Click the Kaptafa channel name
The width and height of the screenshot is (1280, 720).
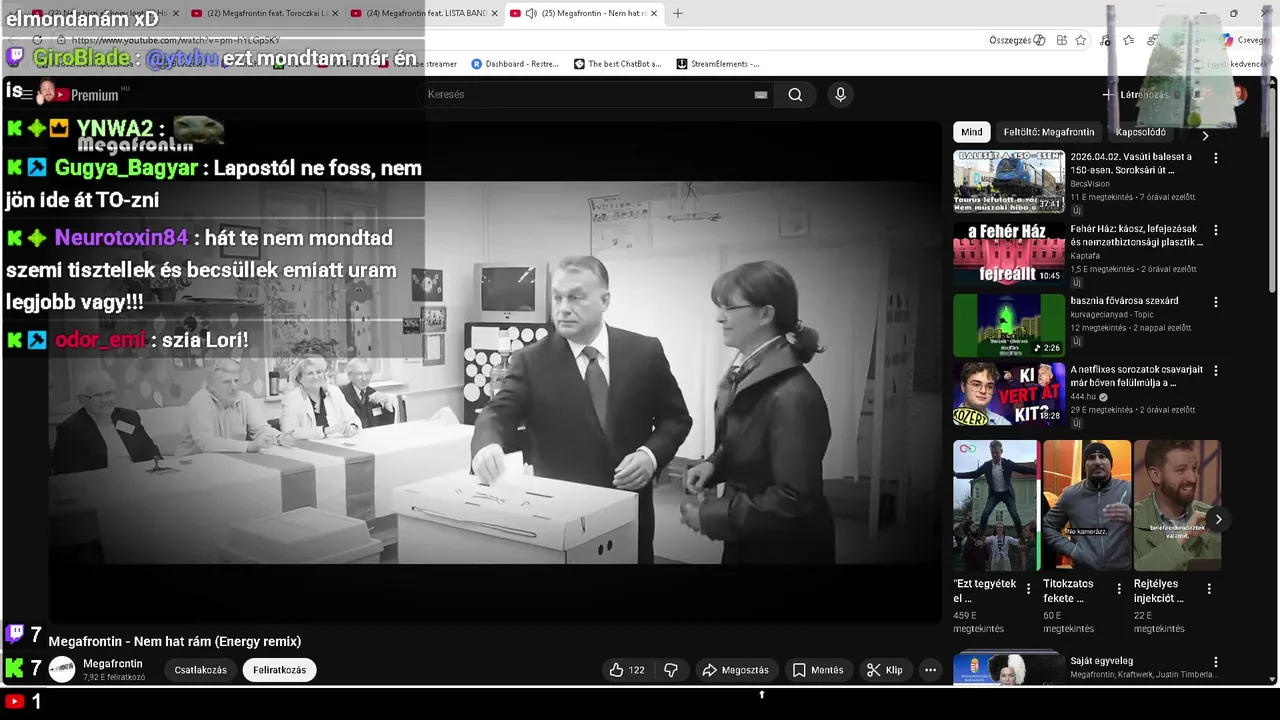[1085, 256]
